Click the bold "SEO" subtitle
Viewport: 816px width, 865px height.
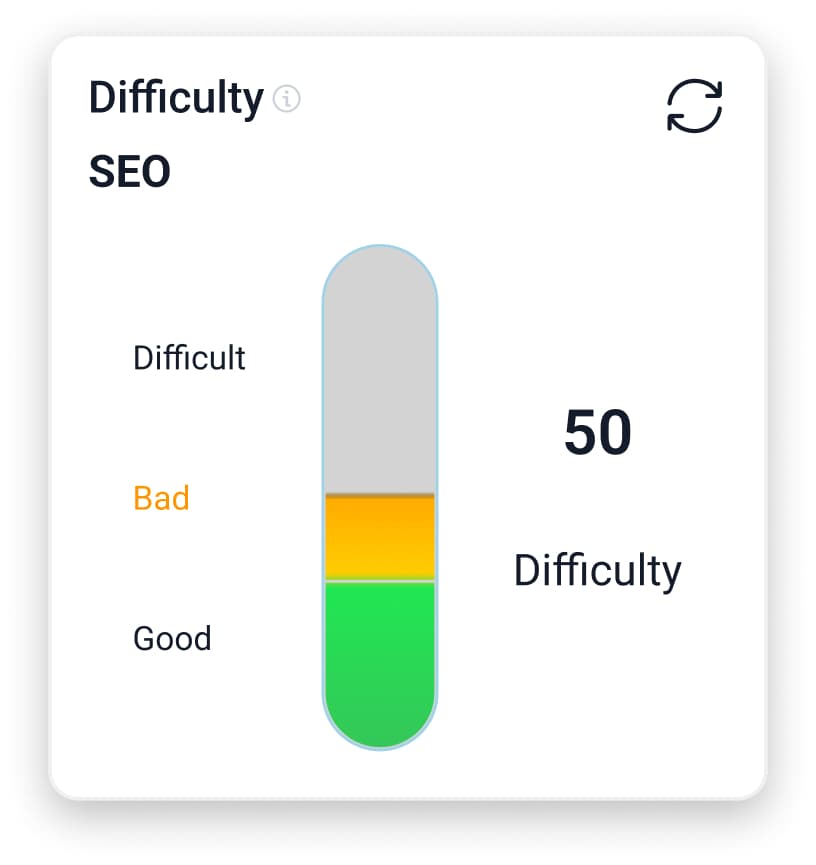tap(130, 172)
